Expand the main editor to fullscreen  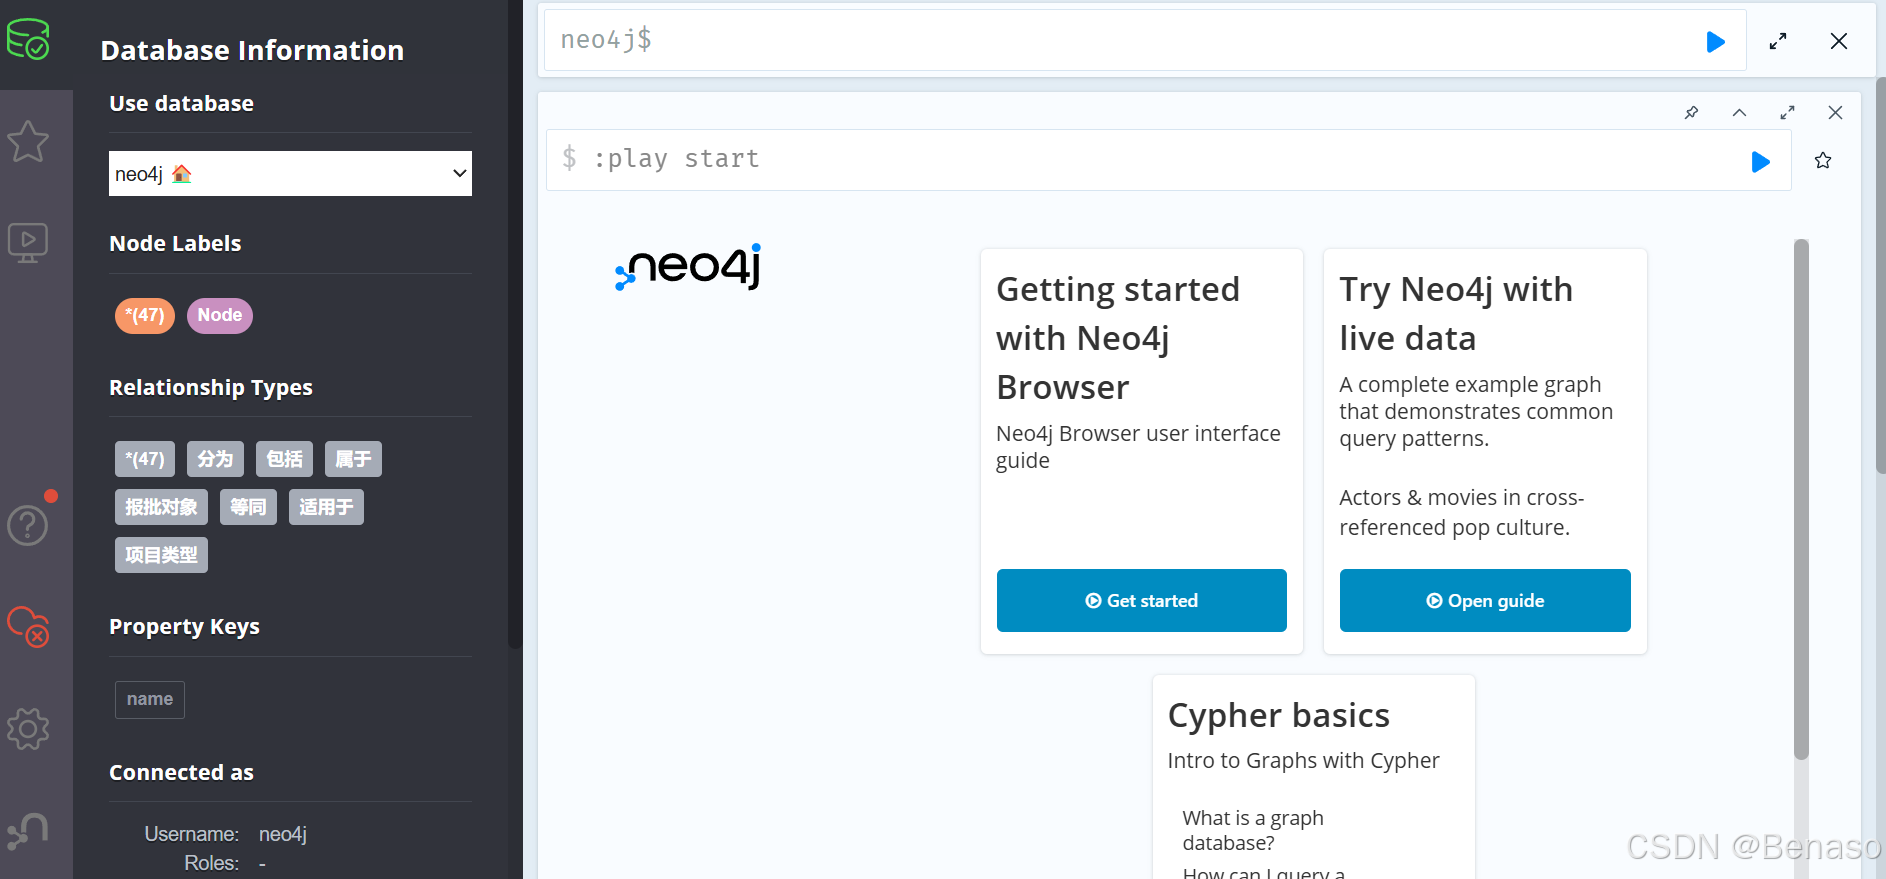click(x=1777, y=41)
